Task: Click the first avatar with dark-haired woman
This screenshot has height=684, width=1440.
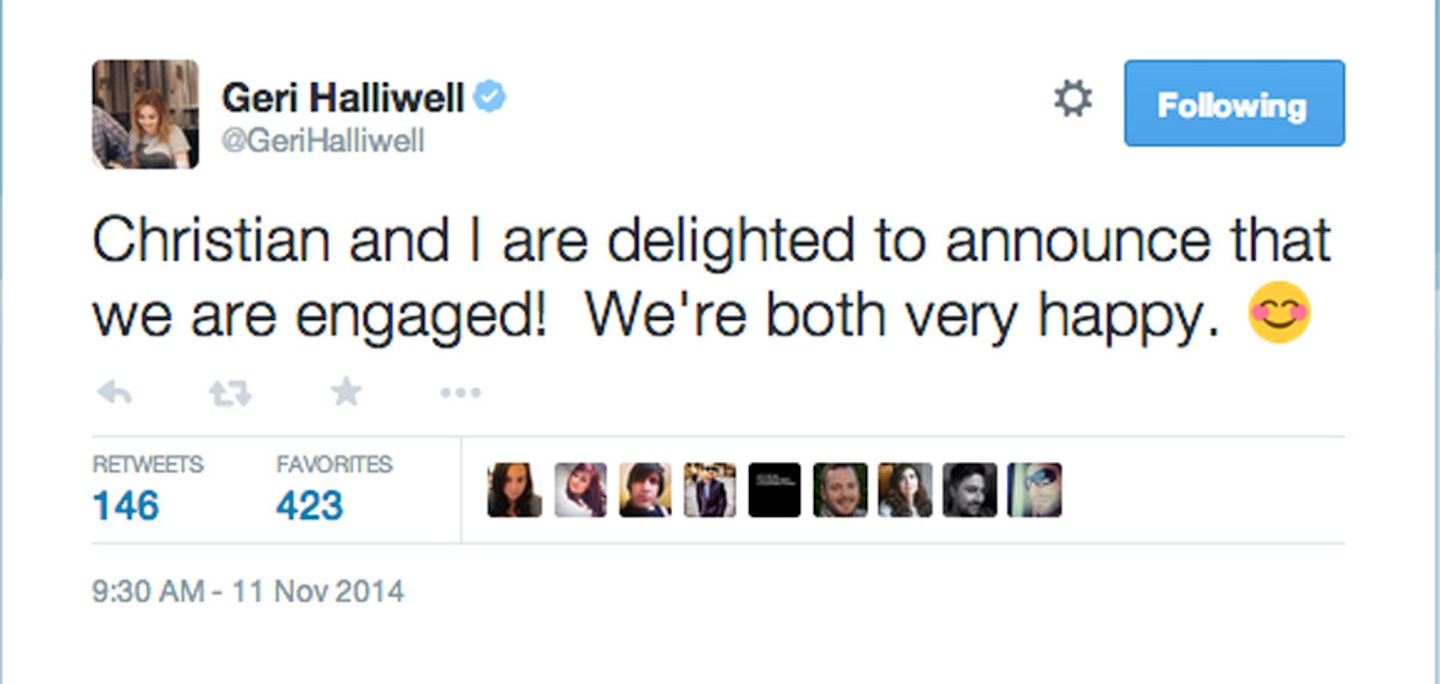Action: point(515,490)
